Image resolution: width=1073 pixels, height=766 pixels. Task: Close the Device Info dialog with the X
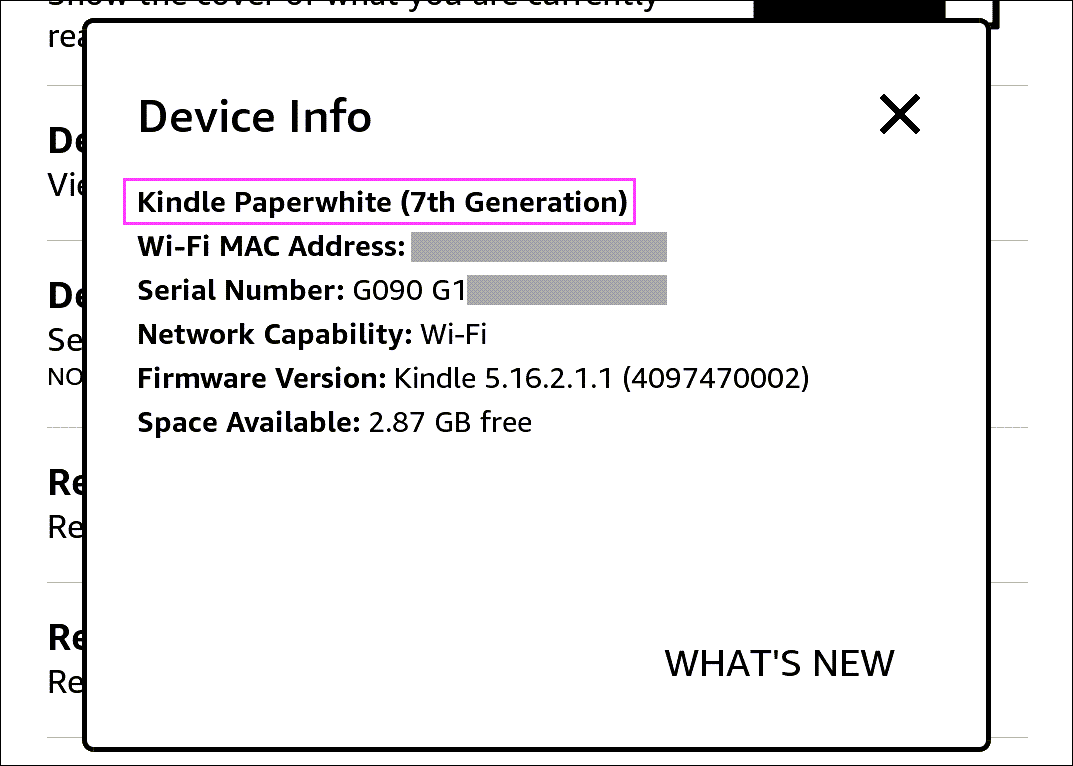click(898, 114)
